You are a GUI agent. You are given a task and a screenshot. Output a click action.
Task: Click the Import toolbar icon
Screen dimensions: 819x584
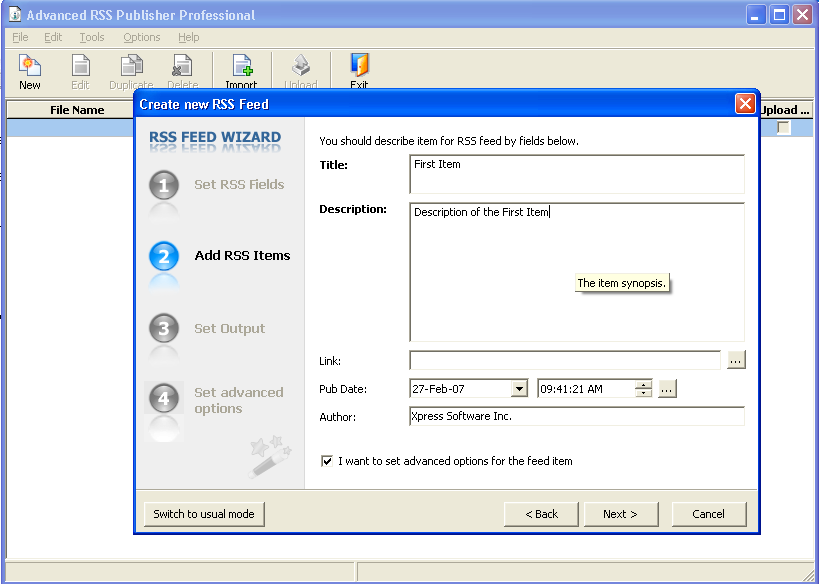[x=242, y=65]
